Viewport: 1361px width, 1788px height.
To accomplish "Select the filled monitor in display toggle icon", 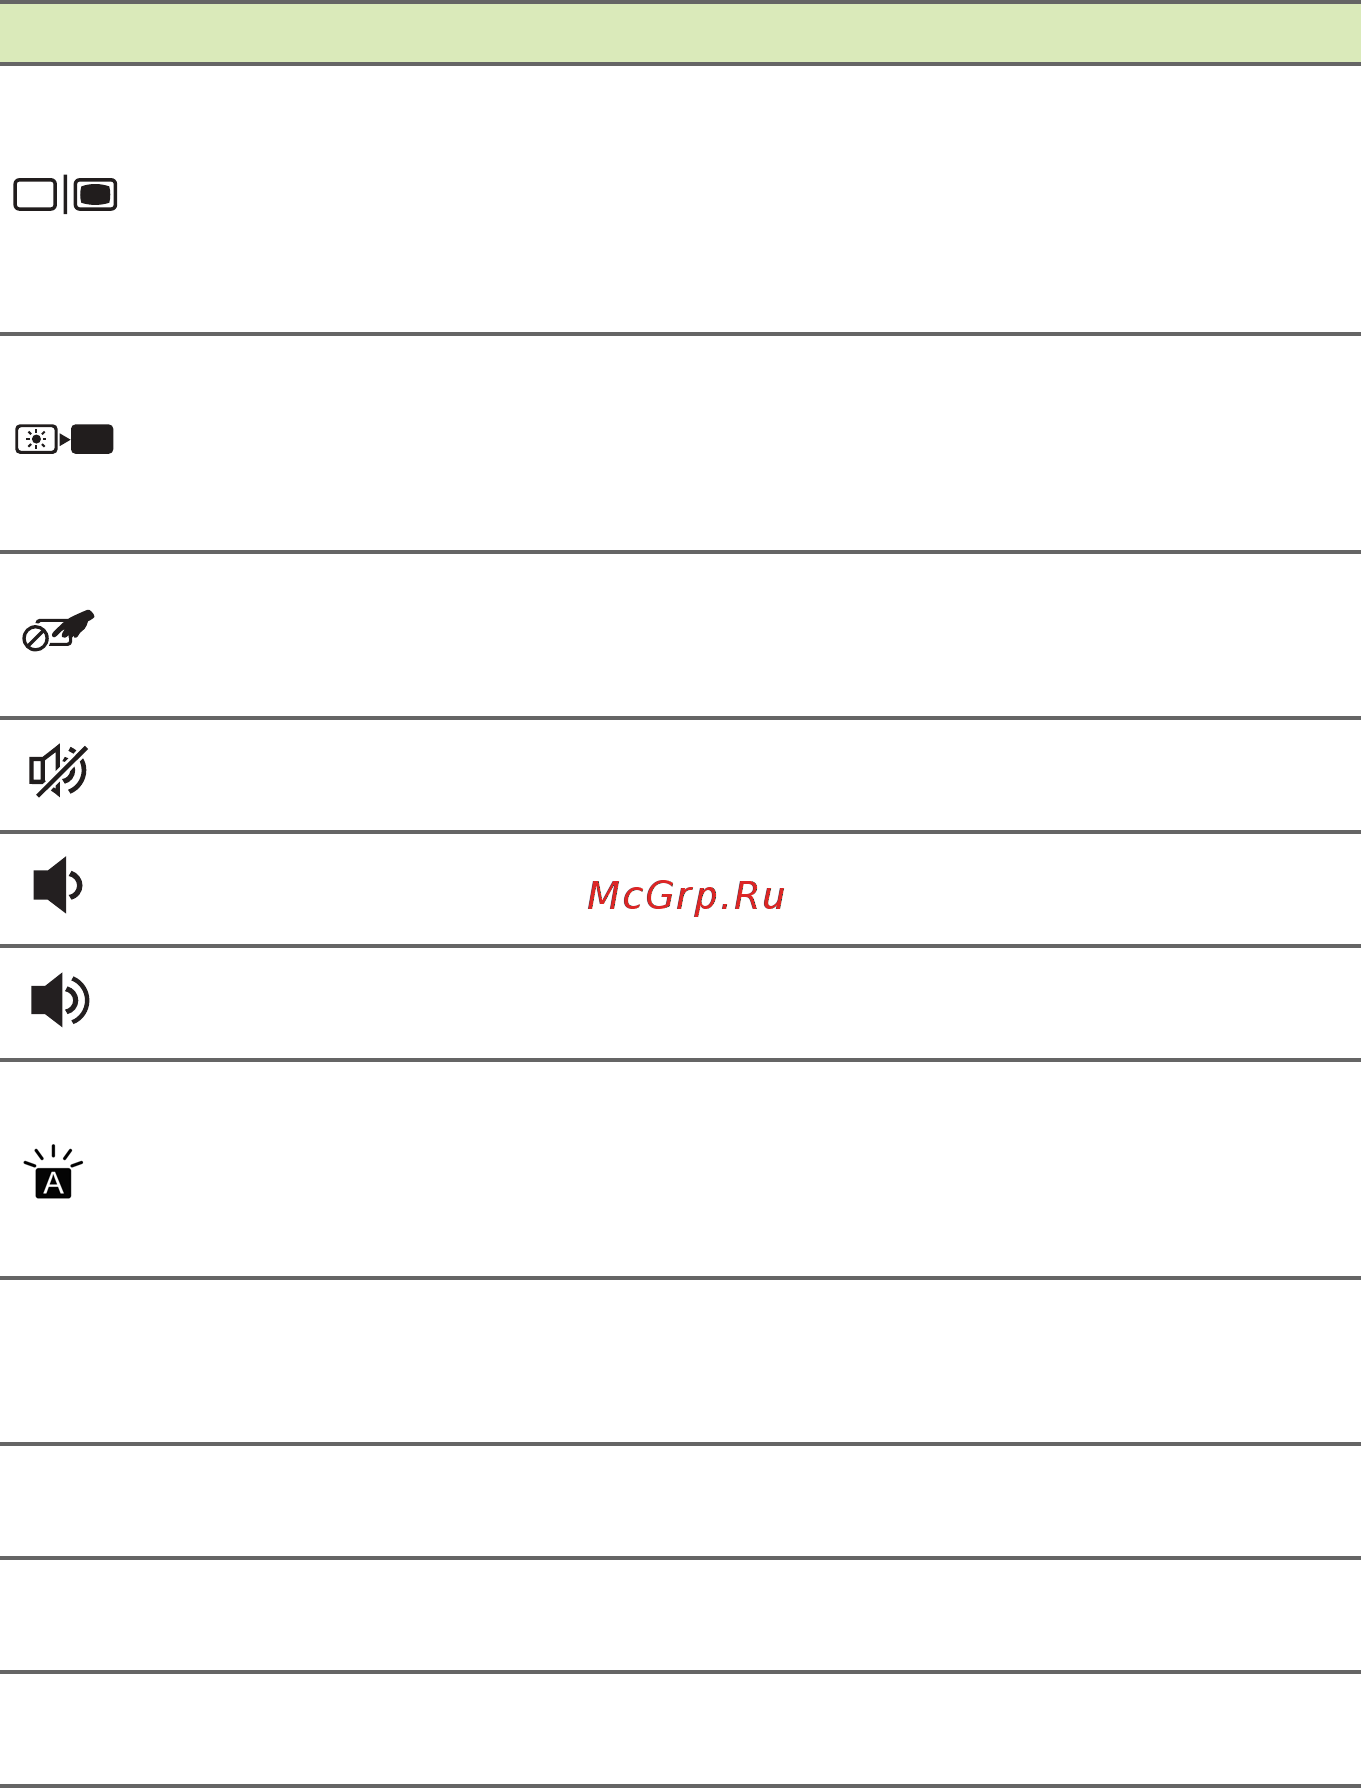I will pyautogui.click(x=96, y=194).
